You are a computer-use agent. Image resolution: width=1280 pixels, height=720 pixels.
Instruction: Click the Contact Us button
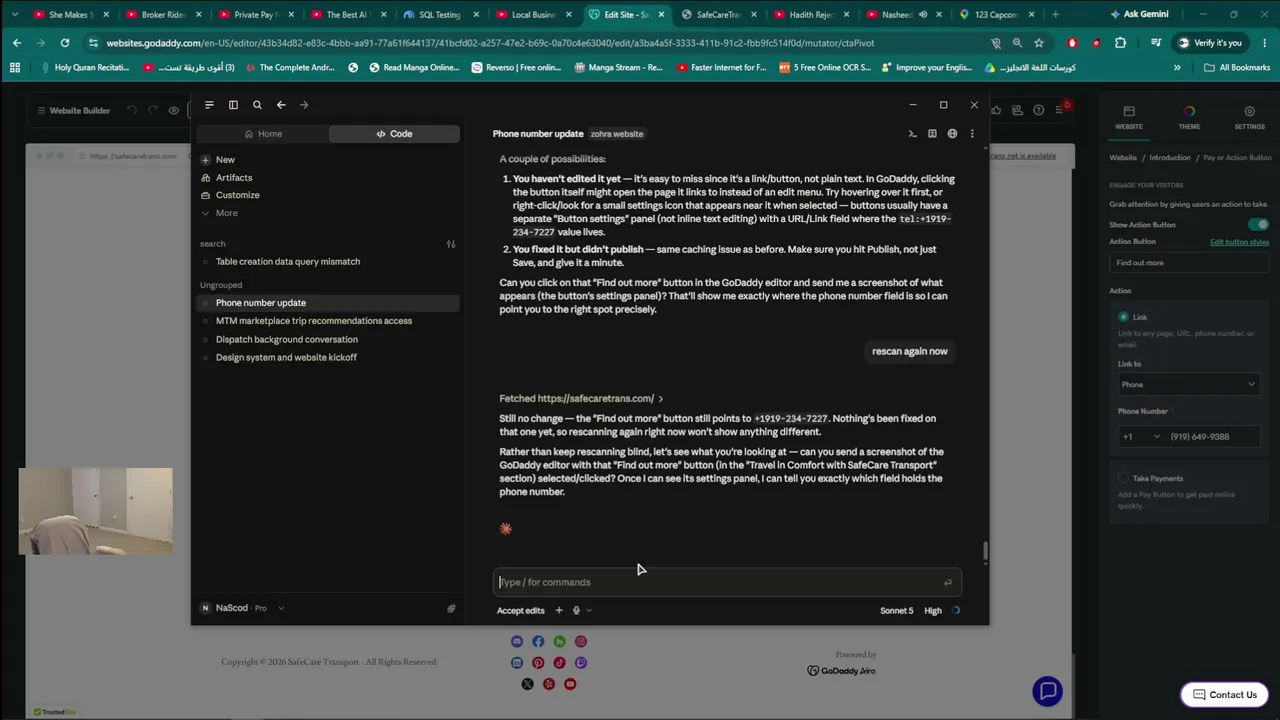[1225, 695]
